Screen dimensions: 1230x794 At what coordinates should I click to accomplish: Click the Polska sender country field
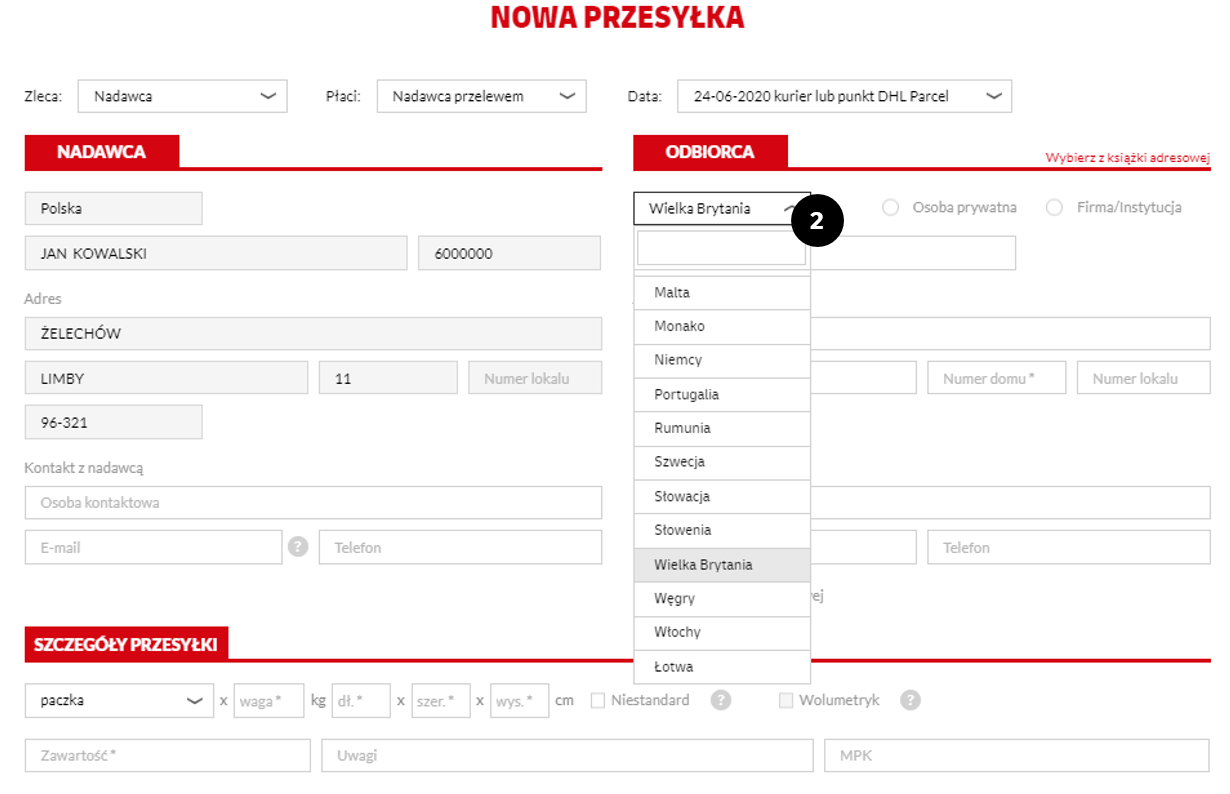(113, 208)
